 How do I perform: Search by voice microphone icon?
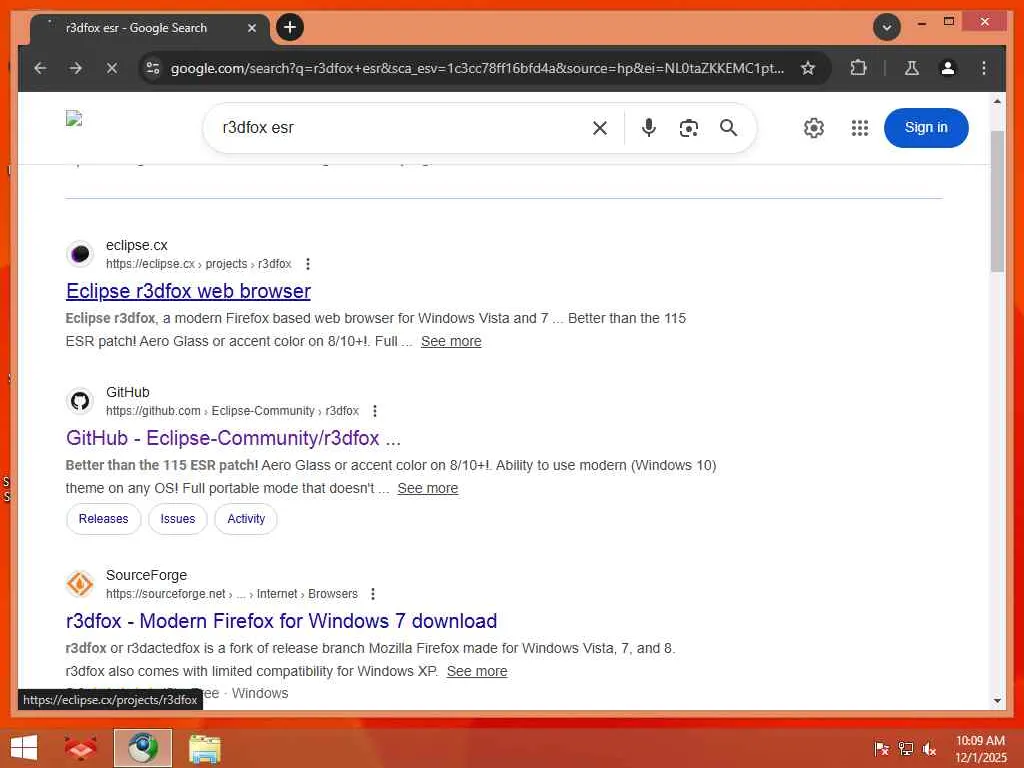648,127
